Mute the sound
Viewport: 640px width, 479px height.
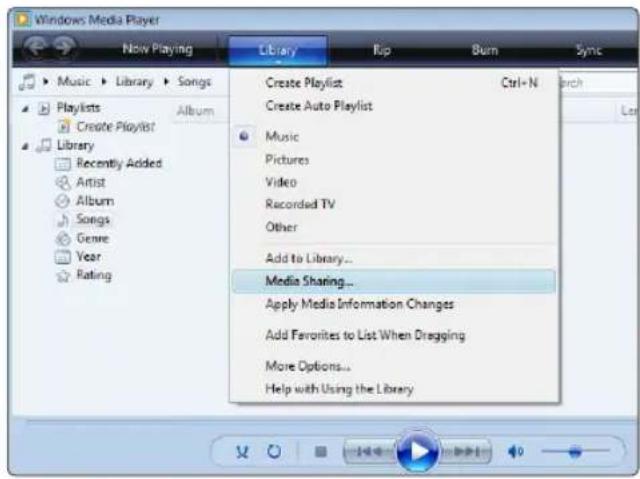[515, 452]
